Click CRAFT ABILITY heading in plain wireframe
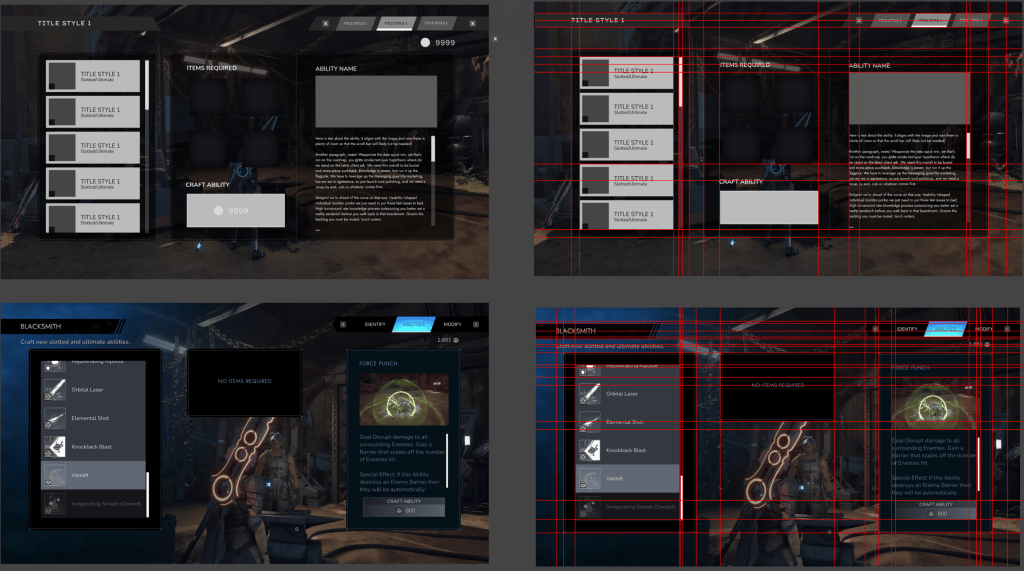 pos(208,185)
